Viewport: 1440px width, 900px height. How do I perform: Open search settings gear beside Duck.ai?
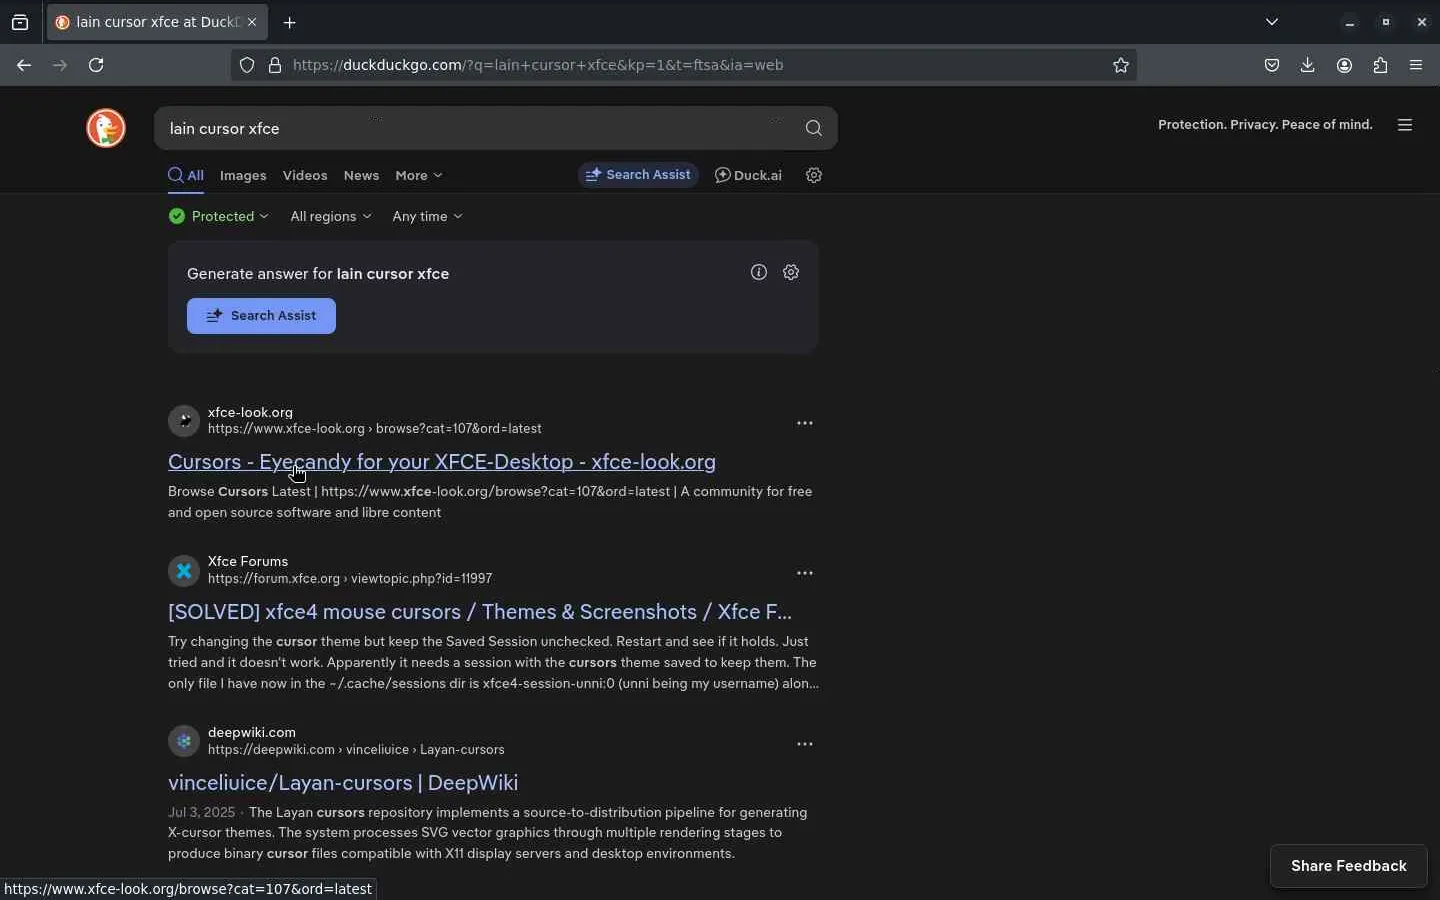click(815, 176)
